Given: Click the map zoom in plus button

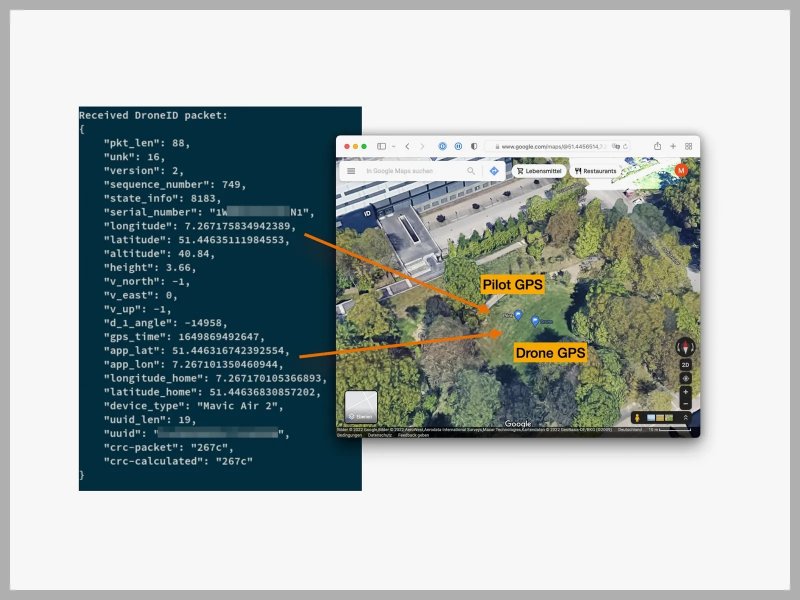Looking at the screenshot, I should (685, 392).
